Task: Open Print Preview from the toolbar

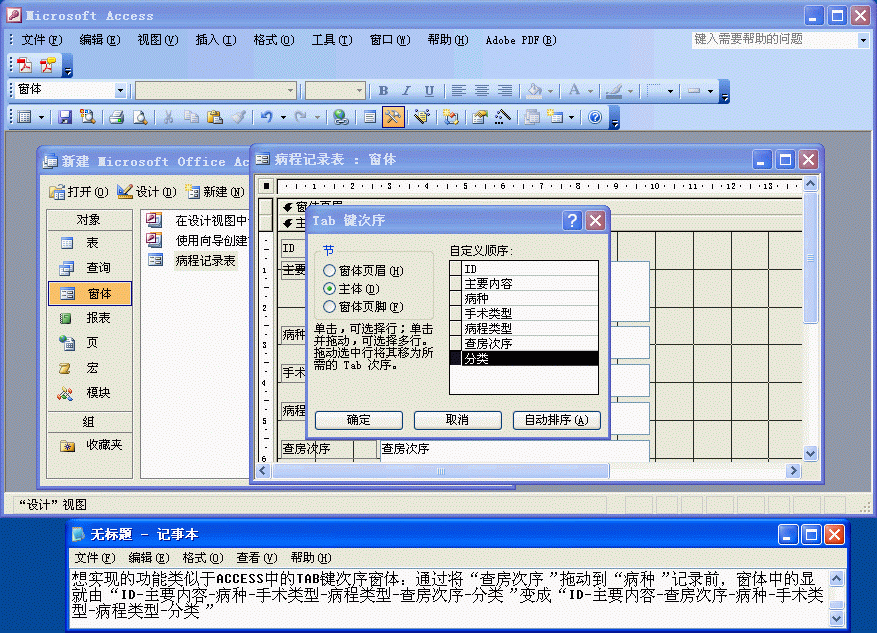Action: click(x=139, y=117)
